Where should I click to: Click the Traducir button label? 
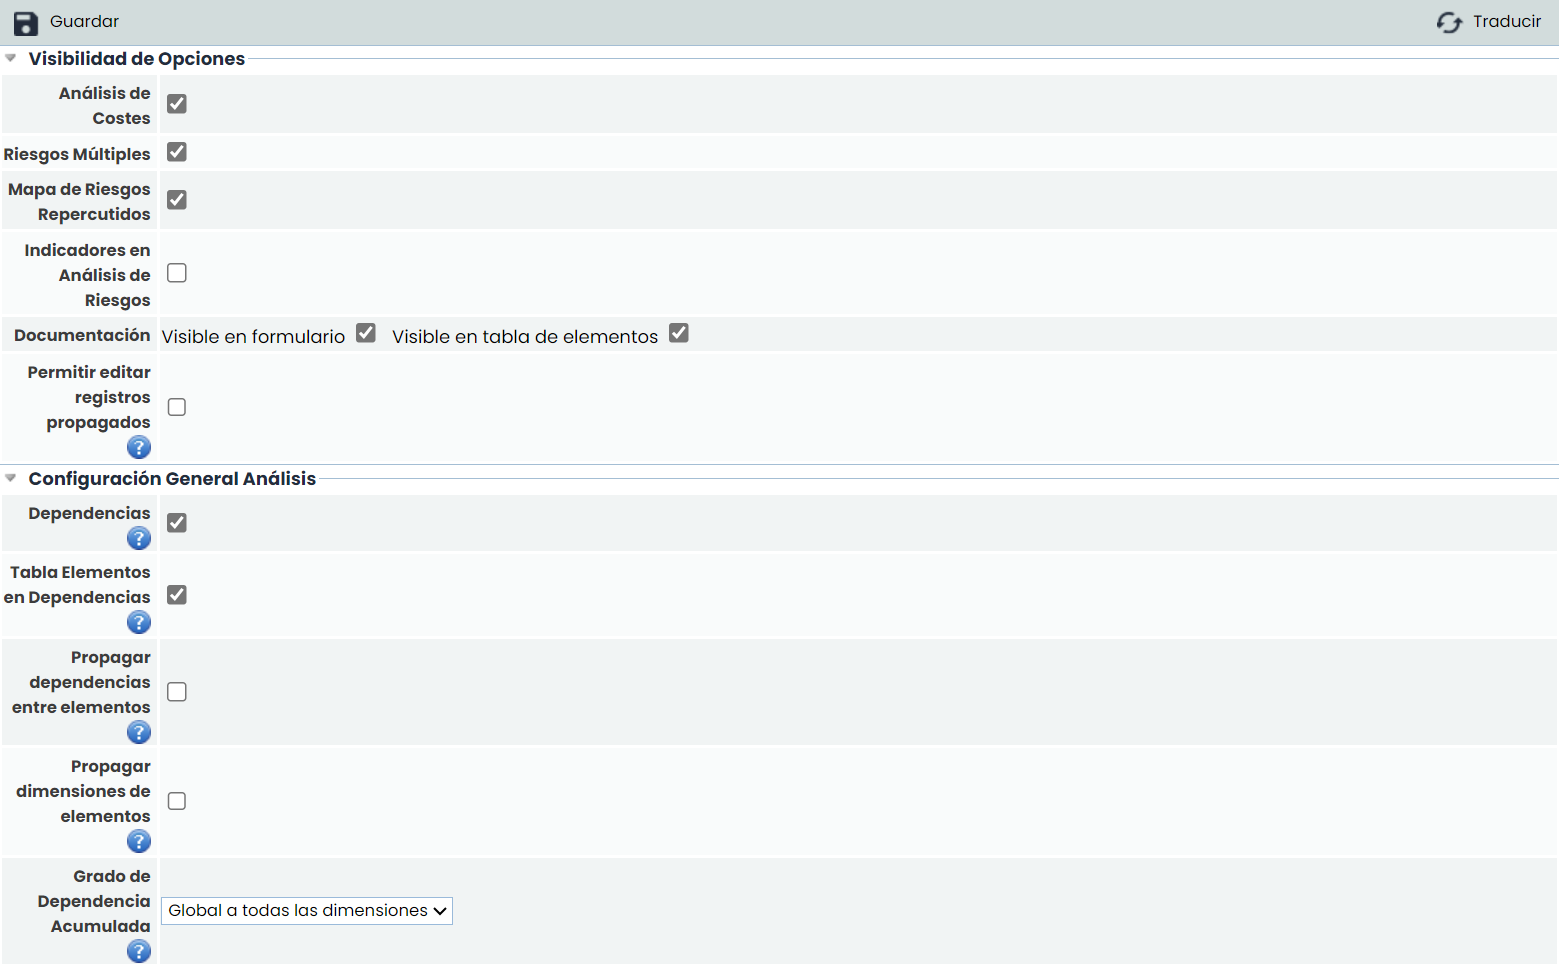pos(1506,22)
